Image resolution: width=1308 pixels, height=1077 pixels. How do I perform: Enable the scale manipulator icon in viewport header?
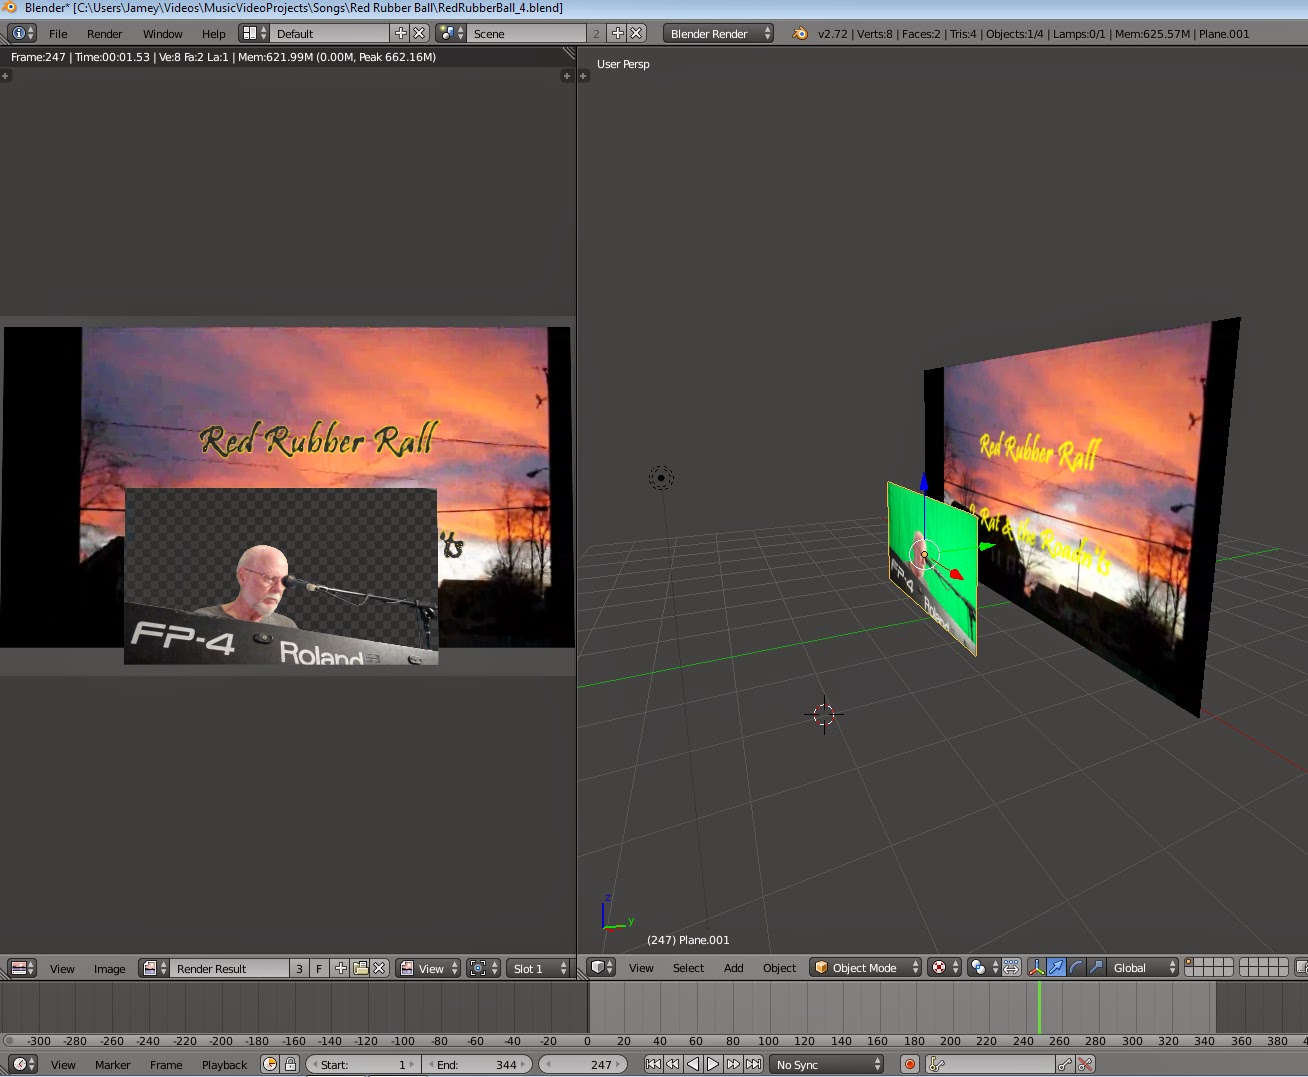[x=1093, y=967]
